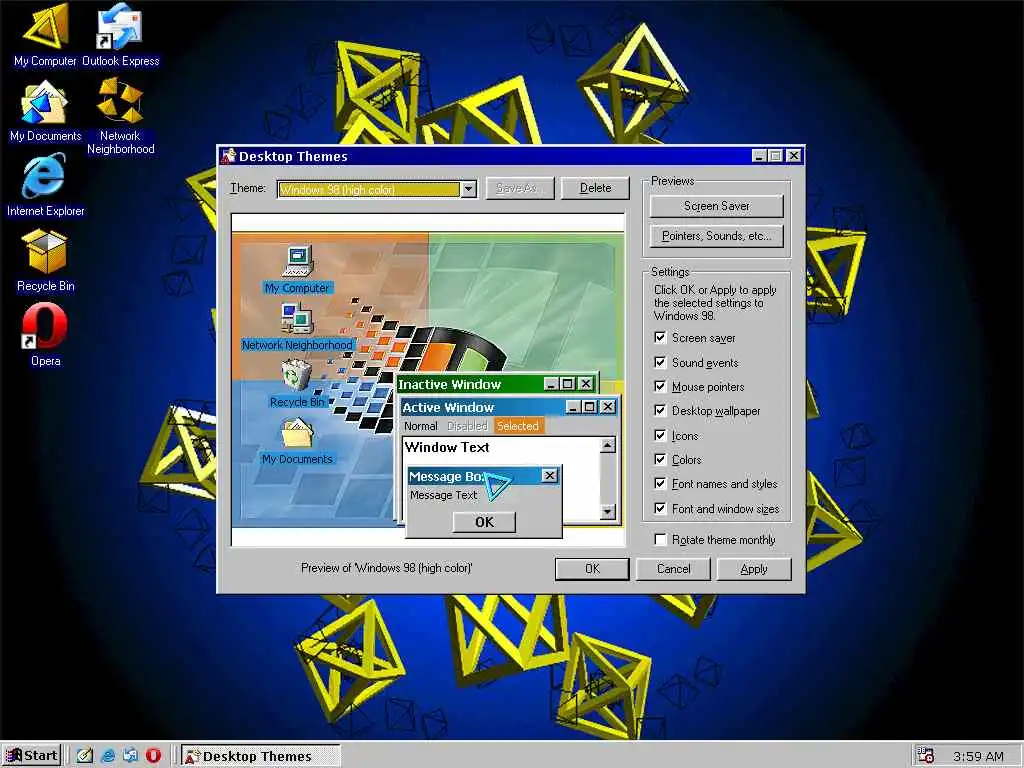The width and height of the screenshot is (1024, 768).
Task: Click Desktop Themes taskbar button
Action: pyautogui.click(x=261, y=756)
